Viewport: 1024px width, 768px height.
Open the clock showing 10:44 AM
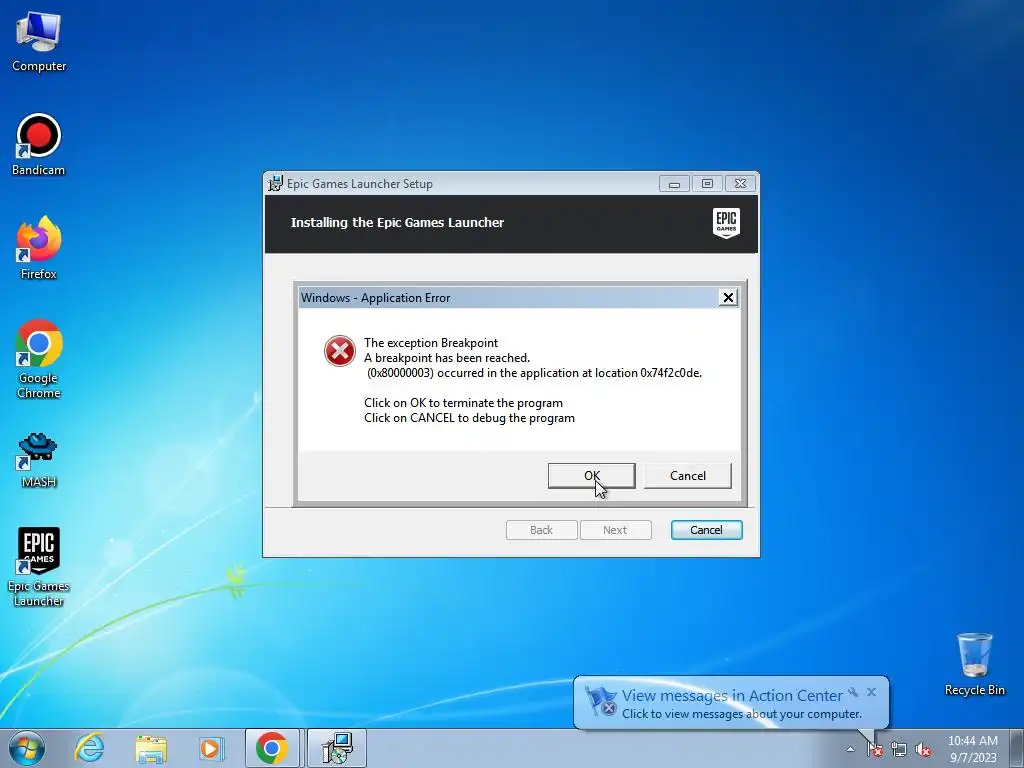tap(972, 741)
